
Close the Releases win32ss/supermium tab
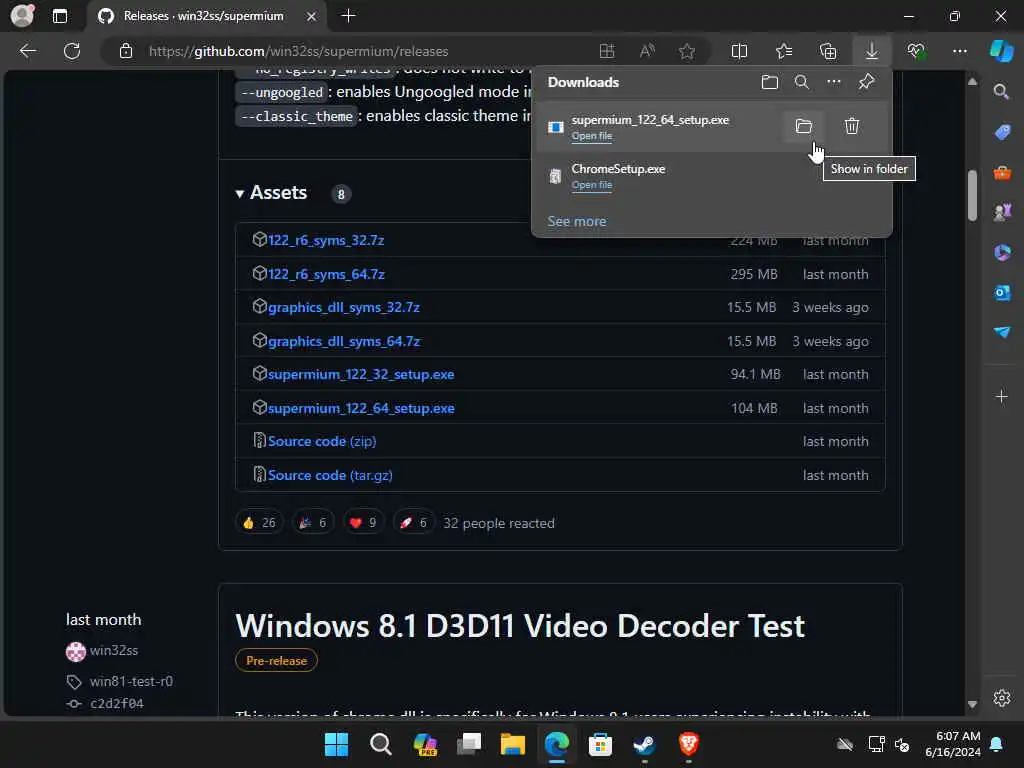[312, 16]
